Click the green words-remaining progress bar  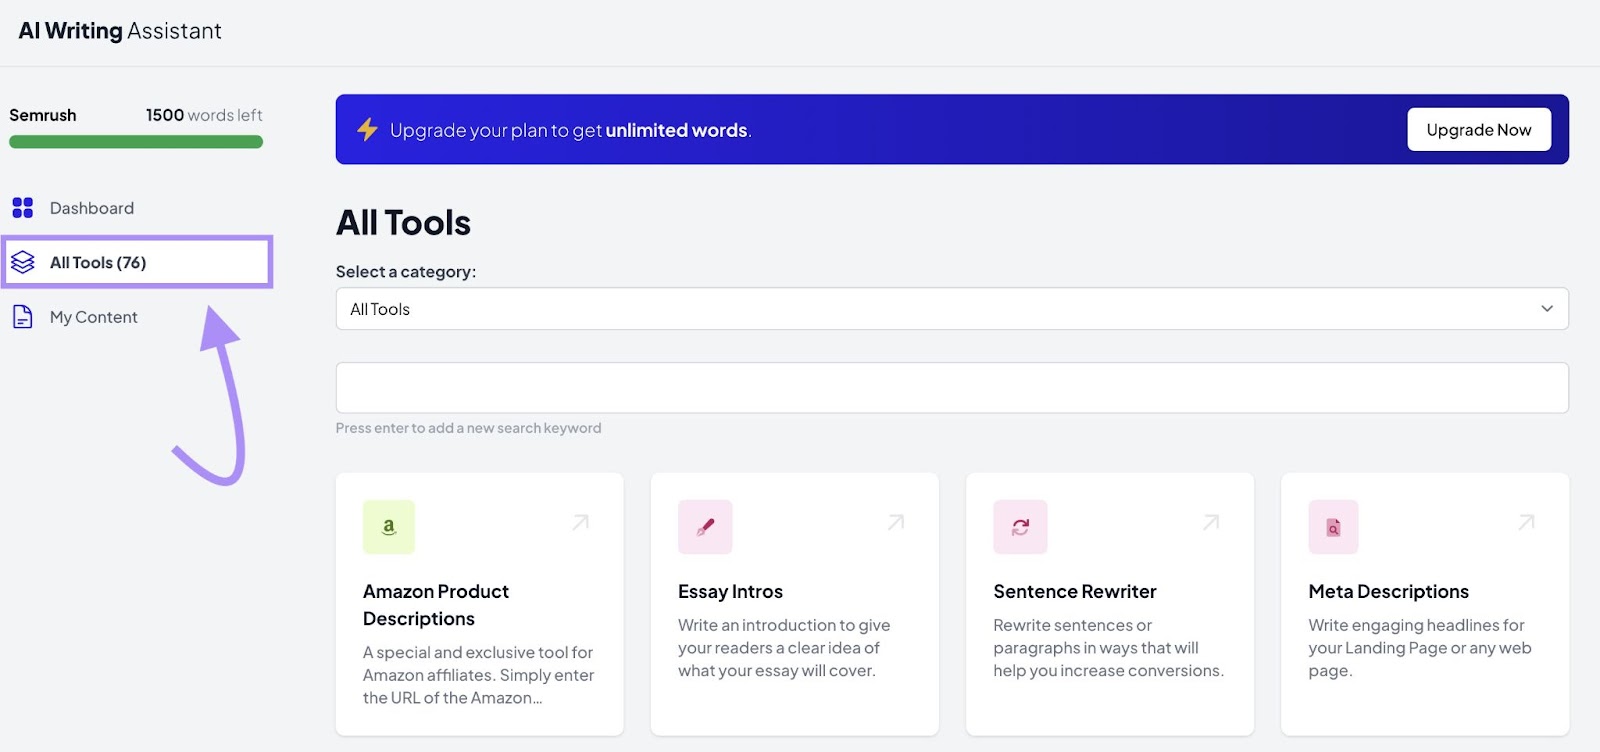point(136,141)
